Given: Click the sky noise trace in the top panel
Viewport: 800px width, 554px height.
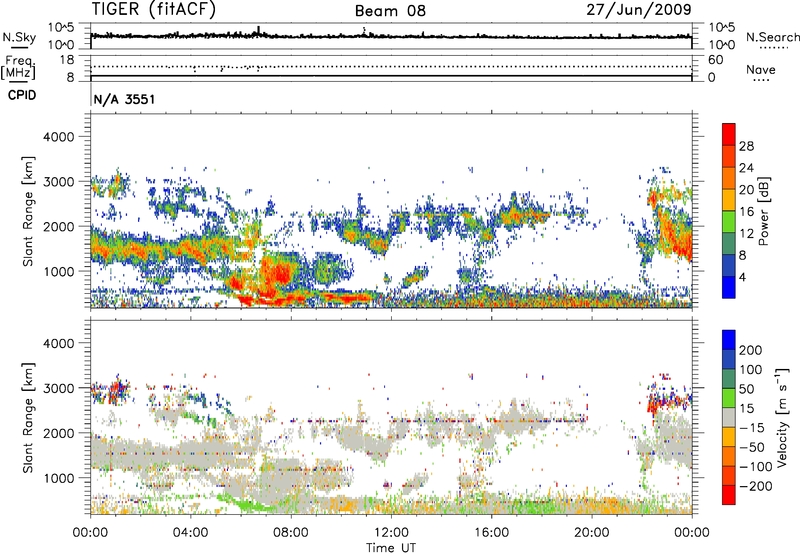Looking at the screenshot, I should click(391, 36).
